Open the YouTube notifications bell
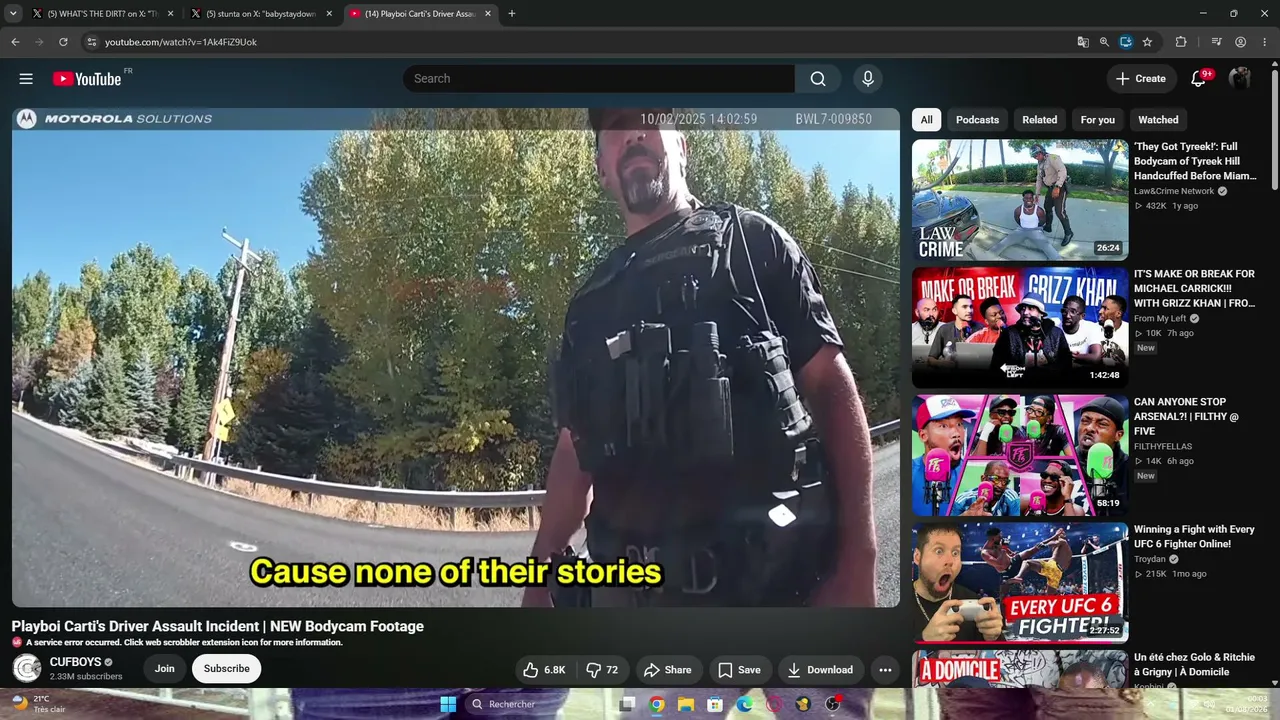The image size is (1280, 720). (x=1198, y=79)
